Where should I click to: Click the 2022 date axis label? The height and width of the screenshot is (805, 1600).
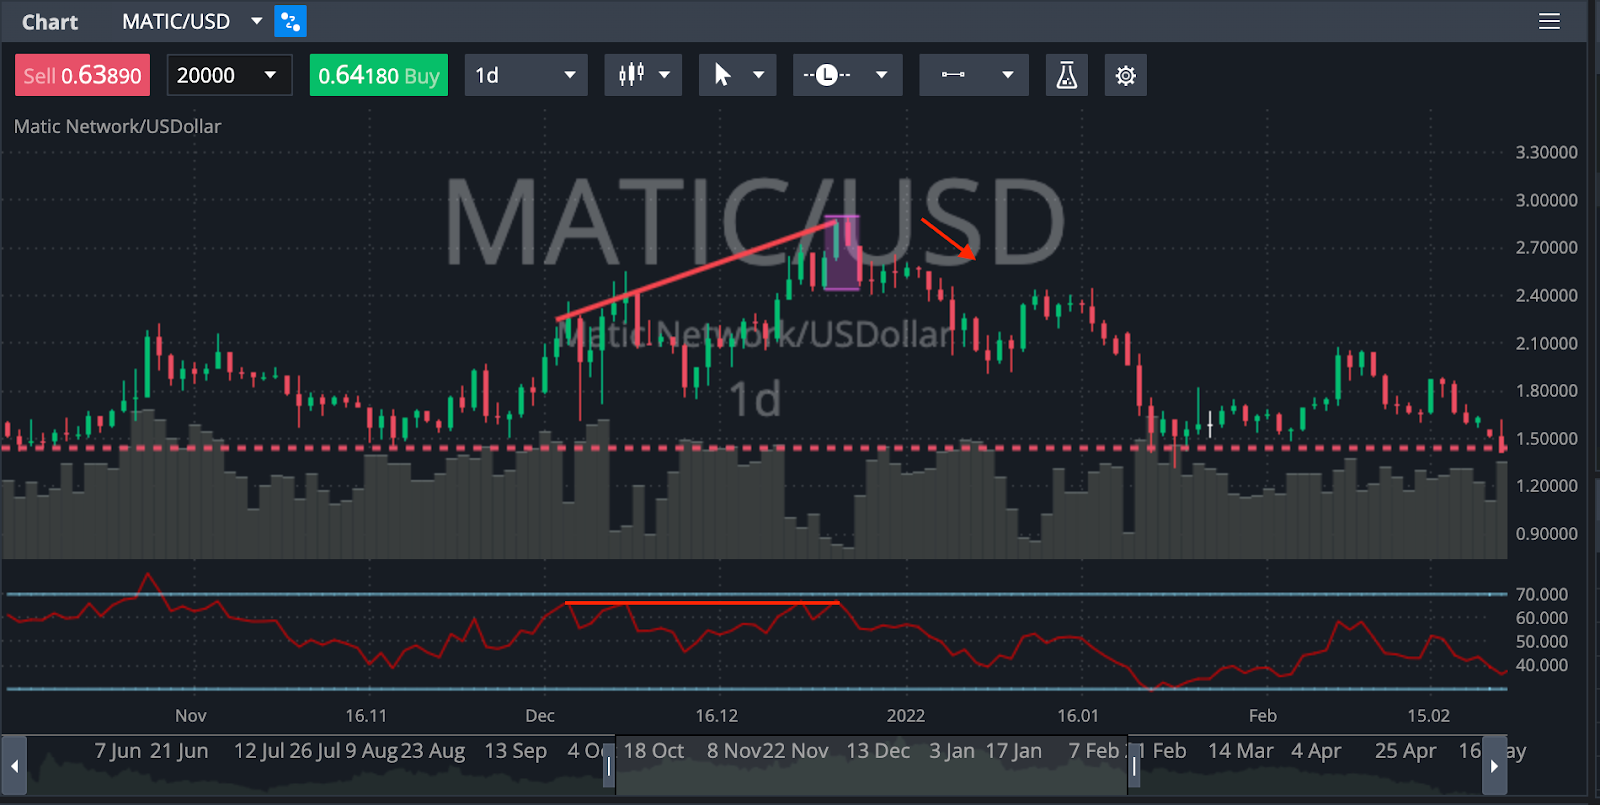[906, 716]
